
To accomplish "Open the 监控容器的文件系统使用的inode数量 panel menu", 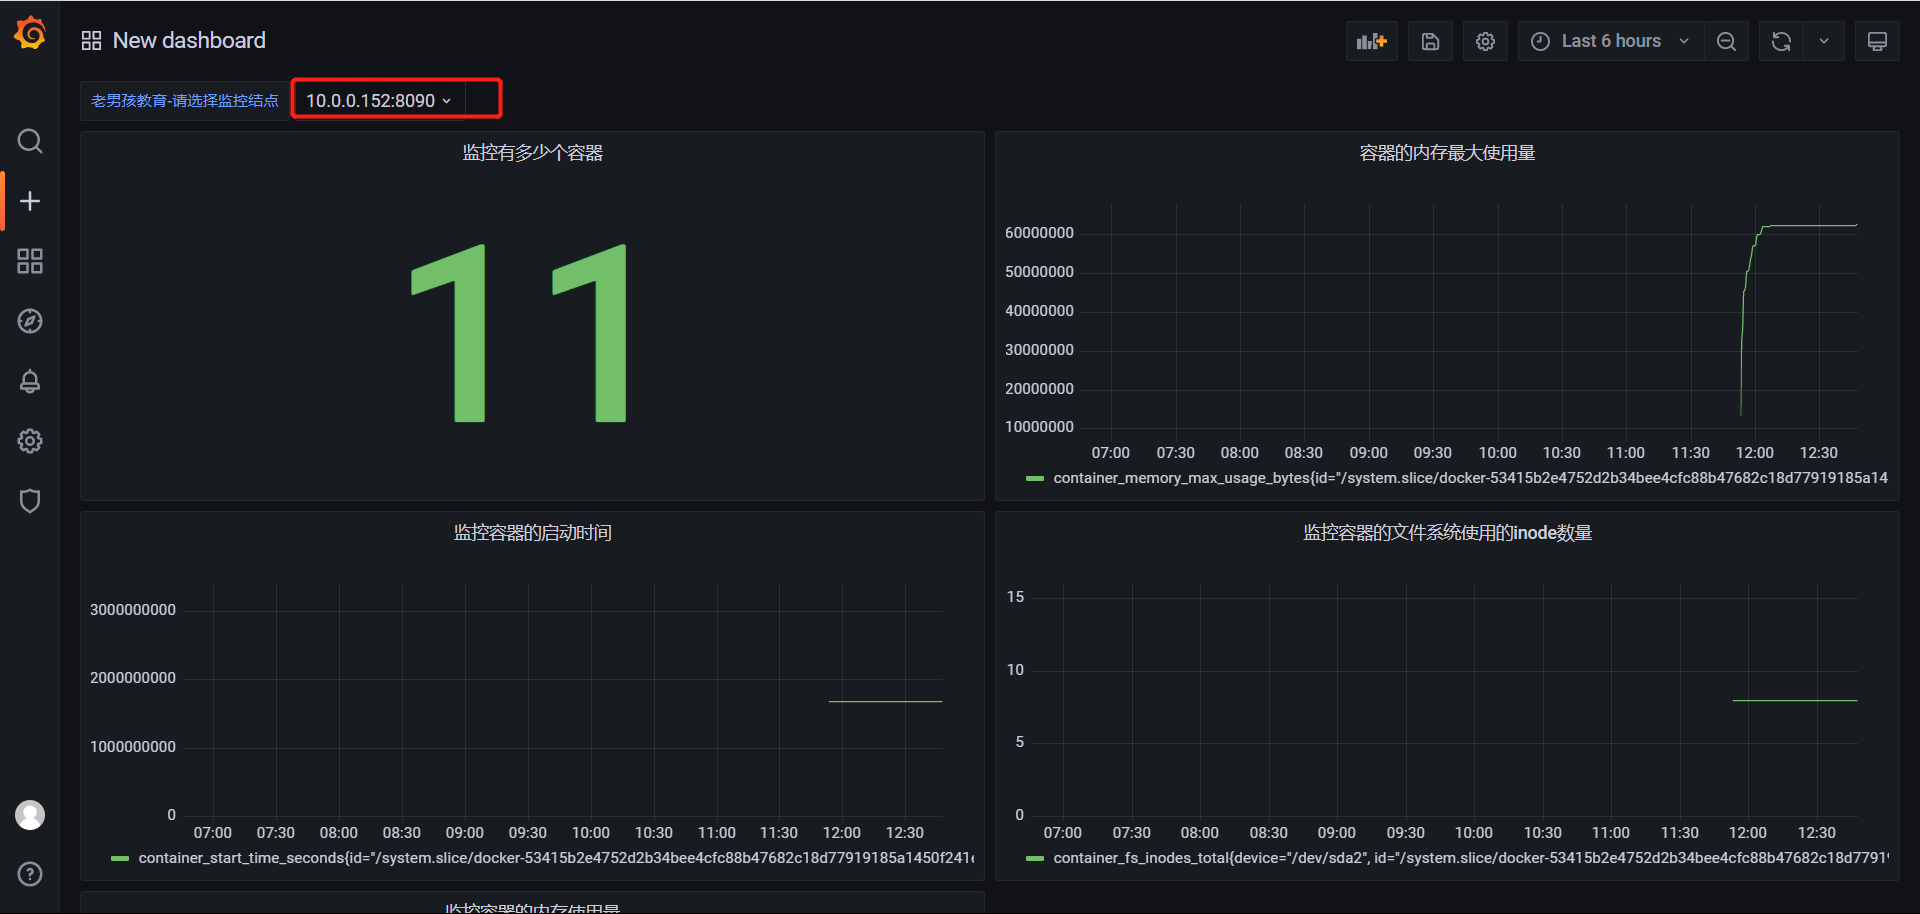I will (x=1447, y=533).
